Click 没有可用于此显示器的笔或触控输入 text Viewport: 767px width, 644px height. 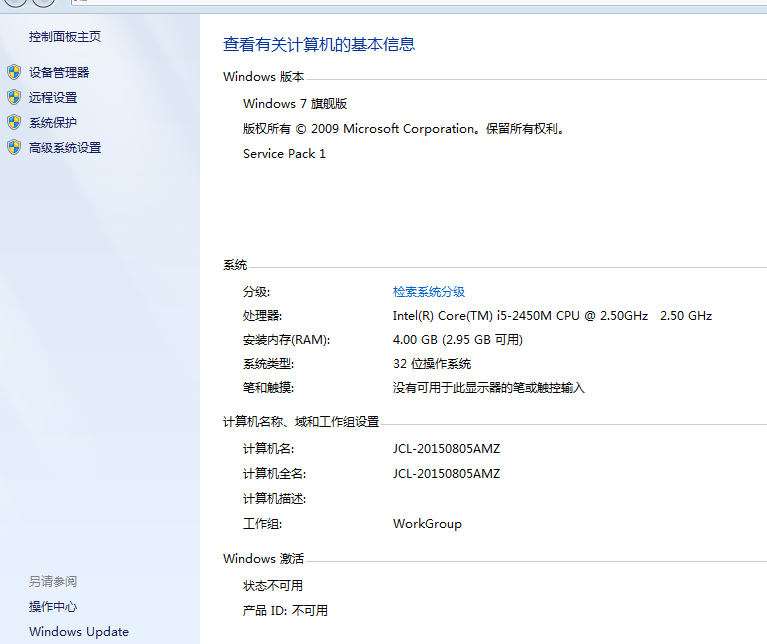point(489,388)
